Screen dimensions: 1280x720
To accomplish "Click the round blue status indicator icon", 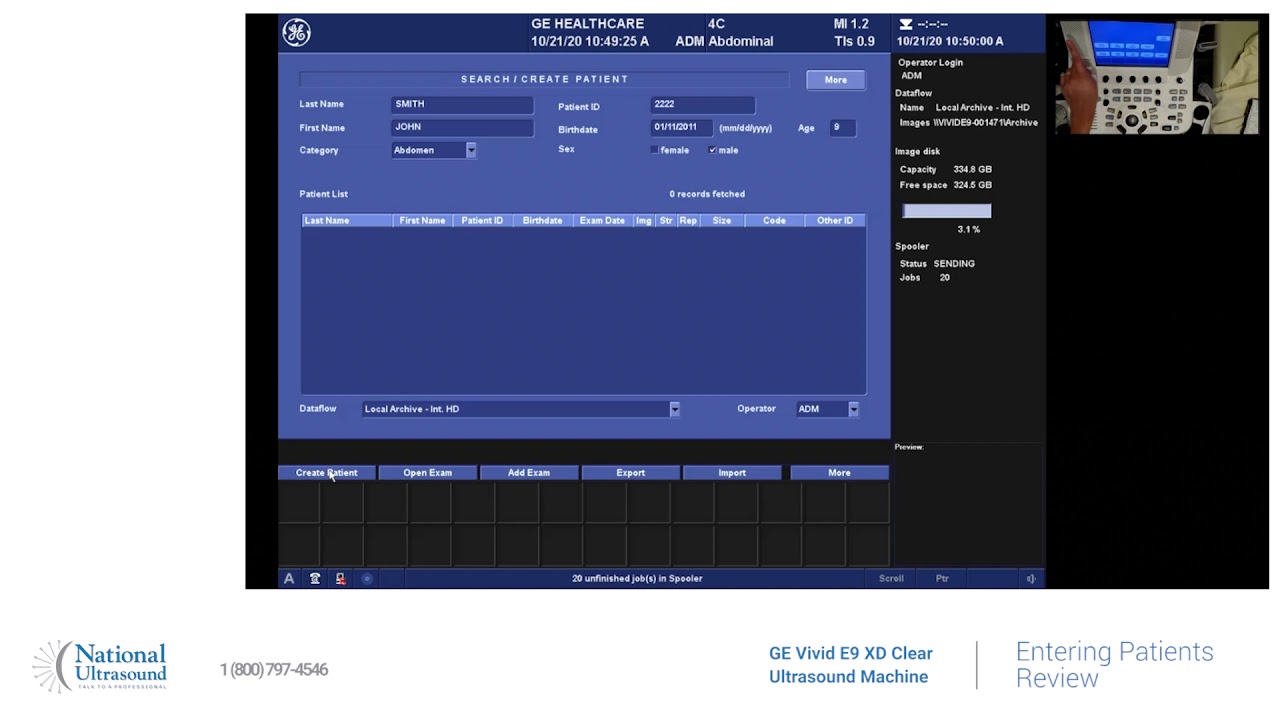I will [x=367, y=578].
